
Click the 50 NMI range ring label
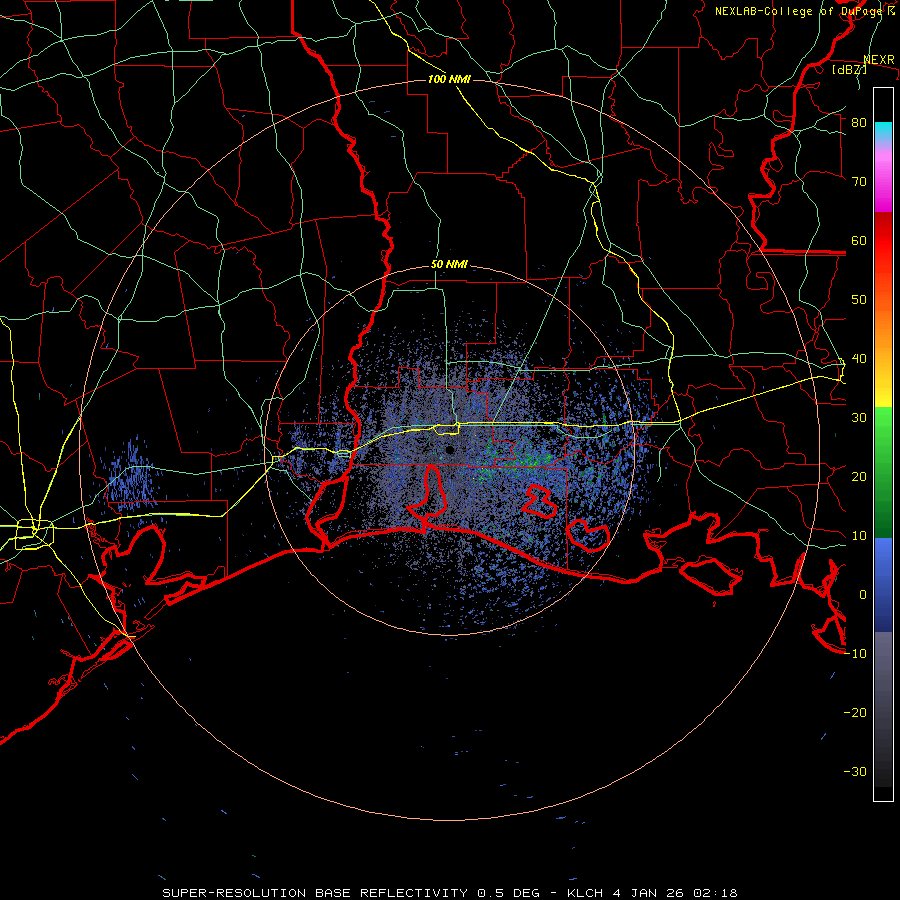(449, 265)
